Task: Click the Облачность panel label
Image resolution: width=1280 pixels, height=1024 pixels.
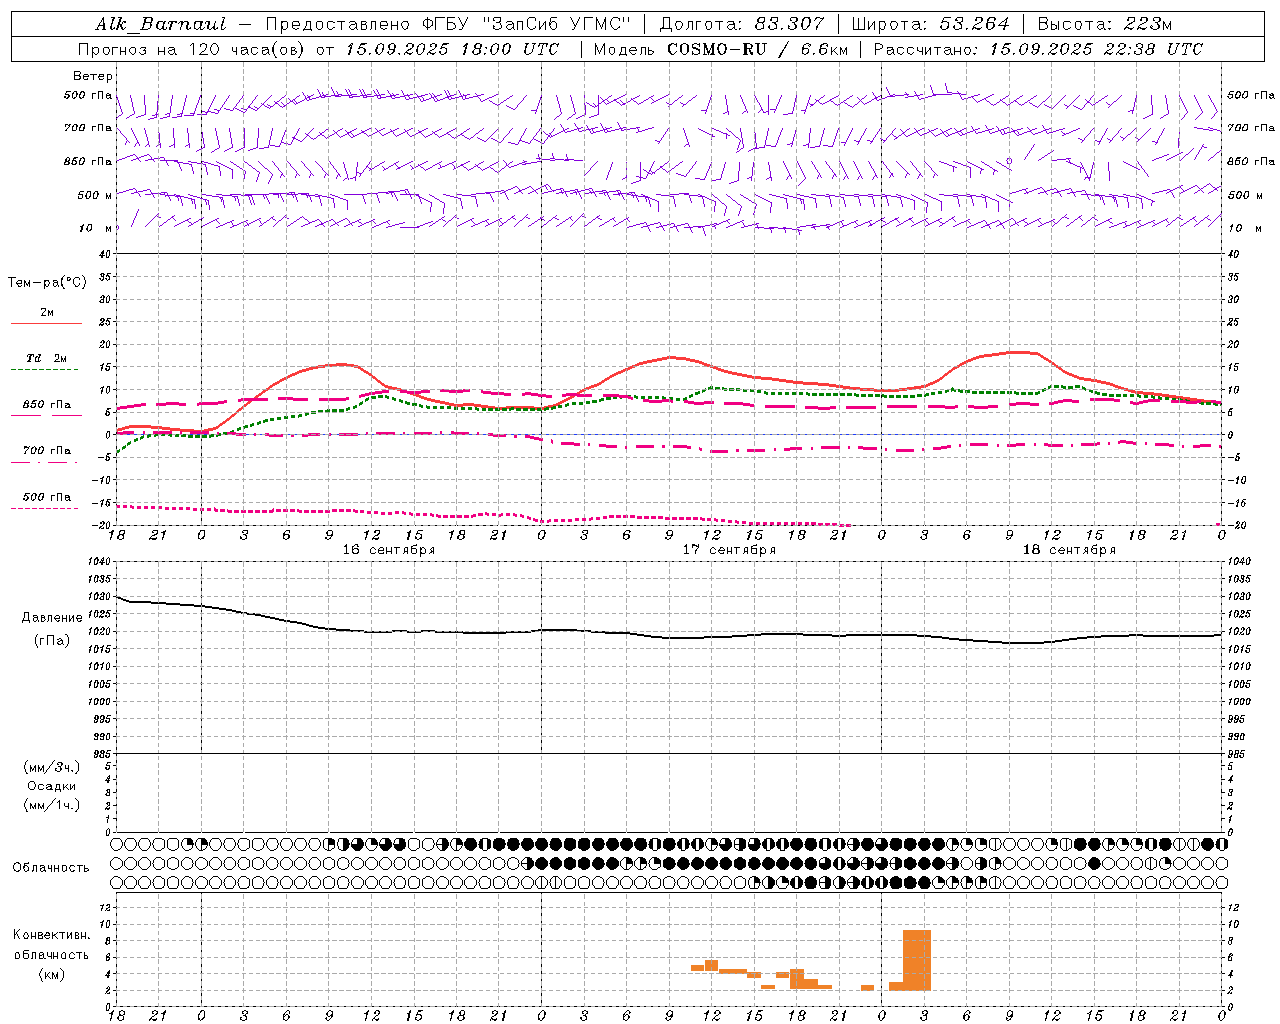Action: click(51, 868)
